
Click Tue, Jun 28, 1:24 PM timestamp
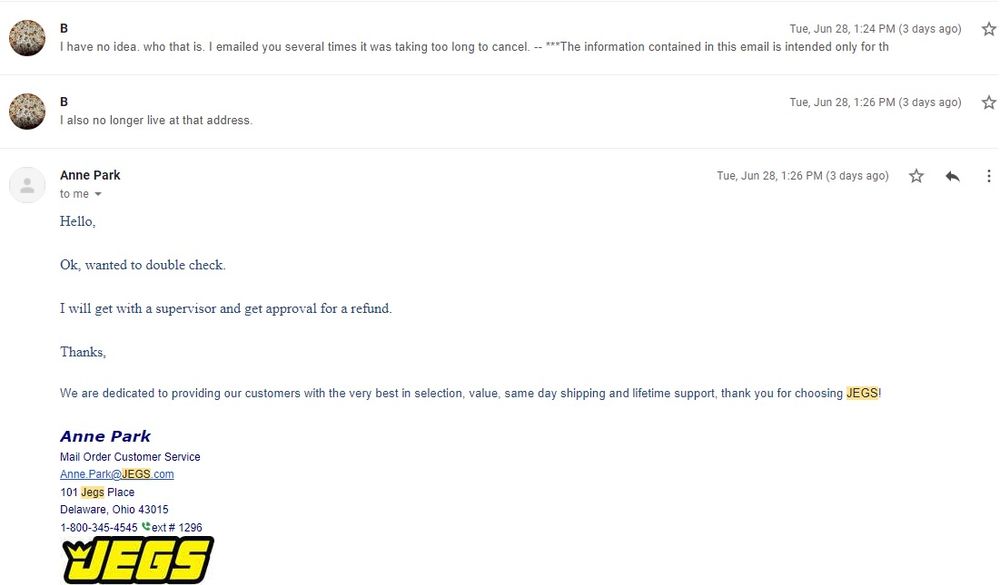[875, 29]
